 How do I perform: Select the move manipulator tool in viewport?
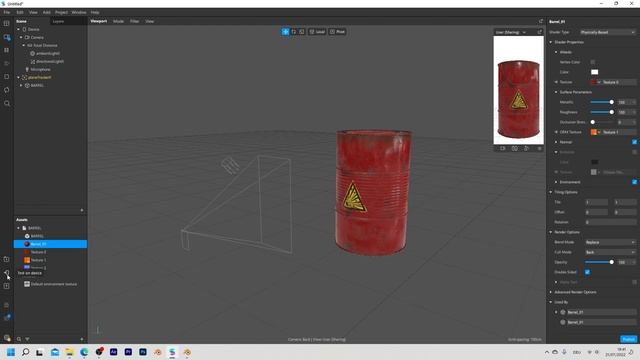point(285,31)
